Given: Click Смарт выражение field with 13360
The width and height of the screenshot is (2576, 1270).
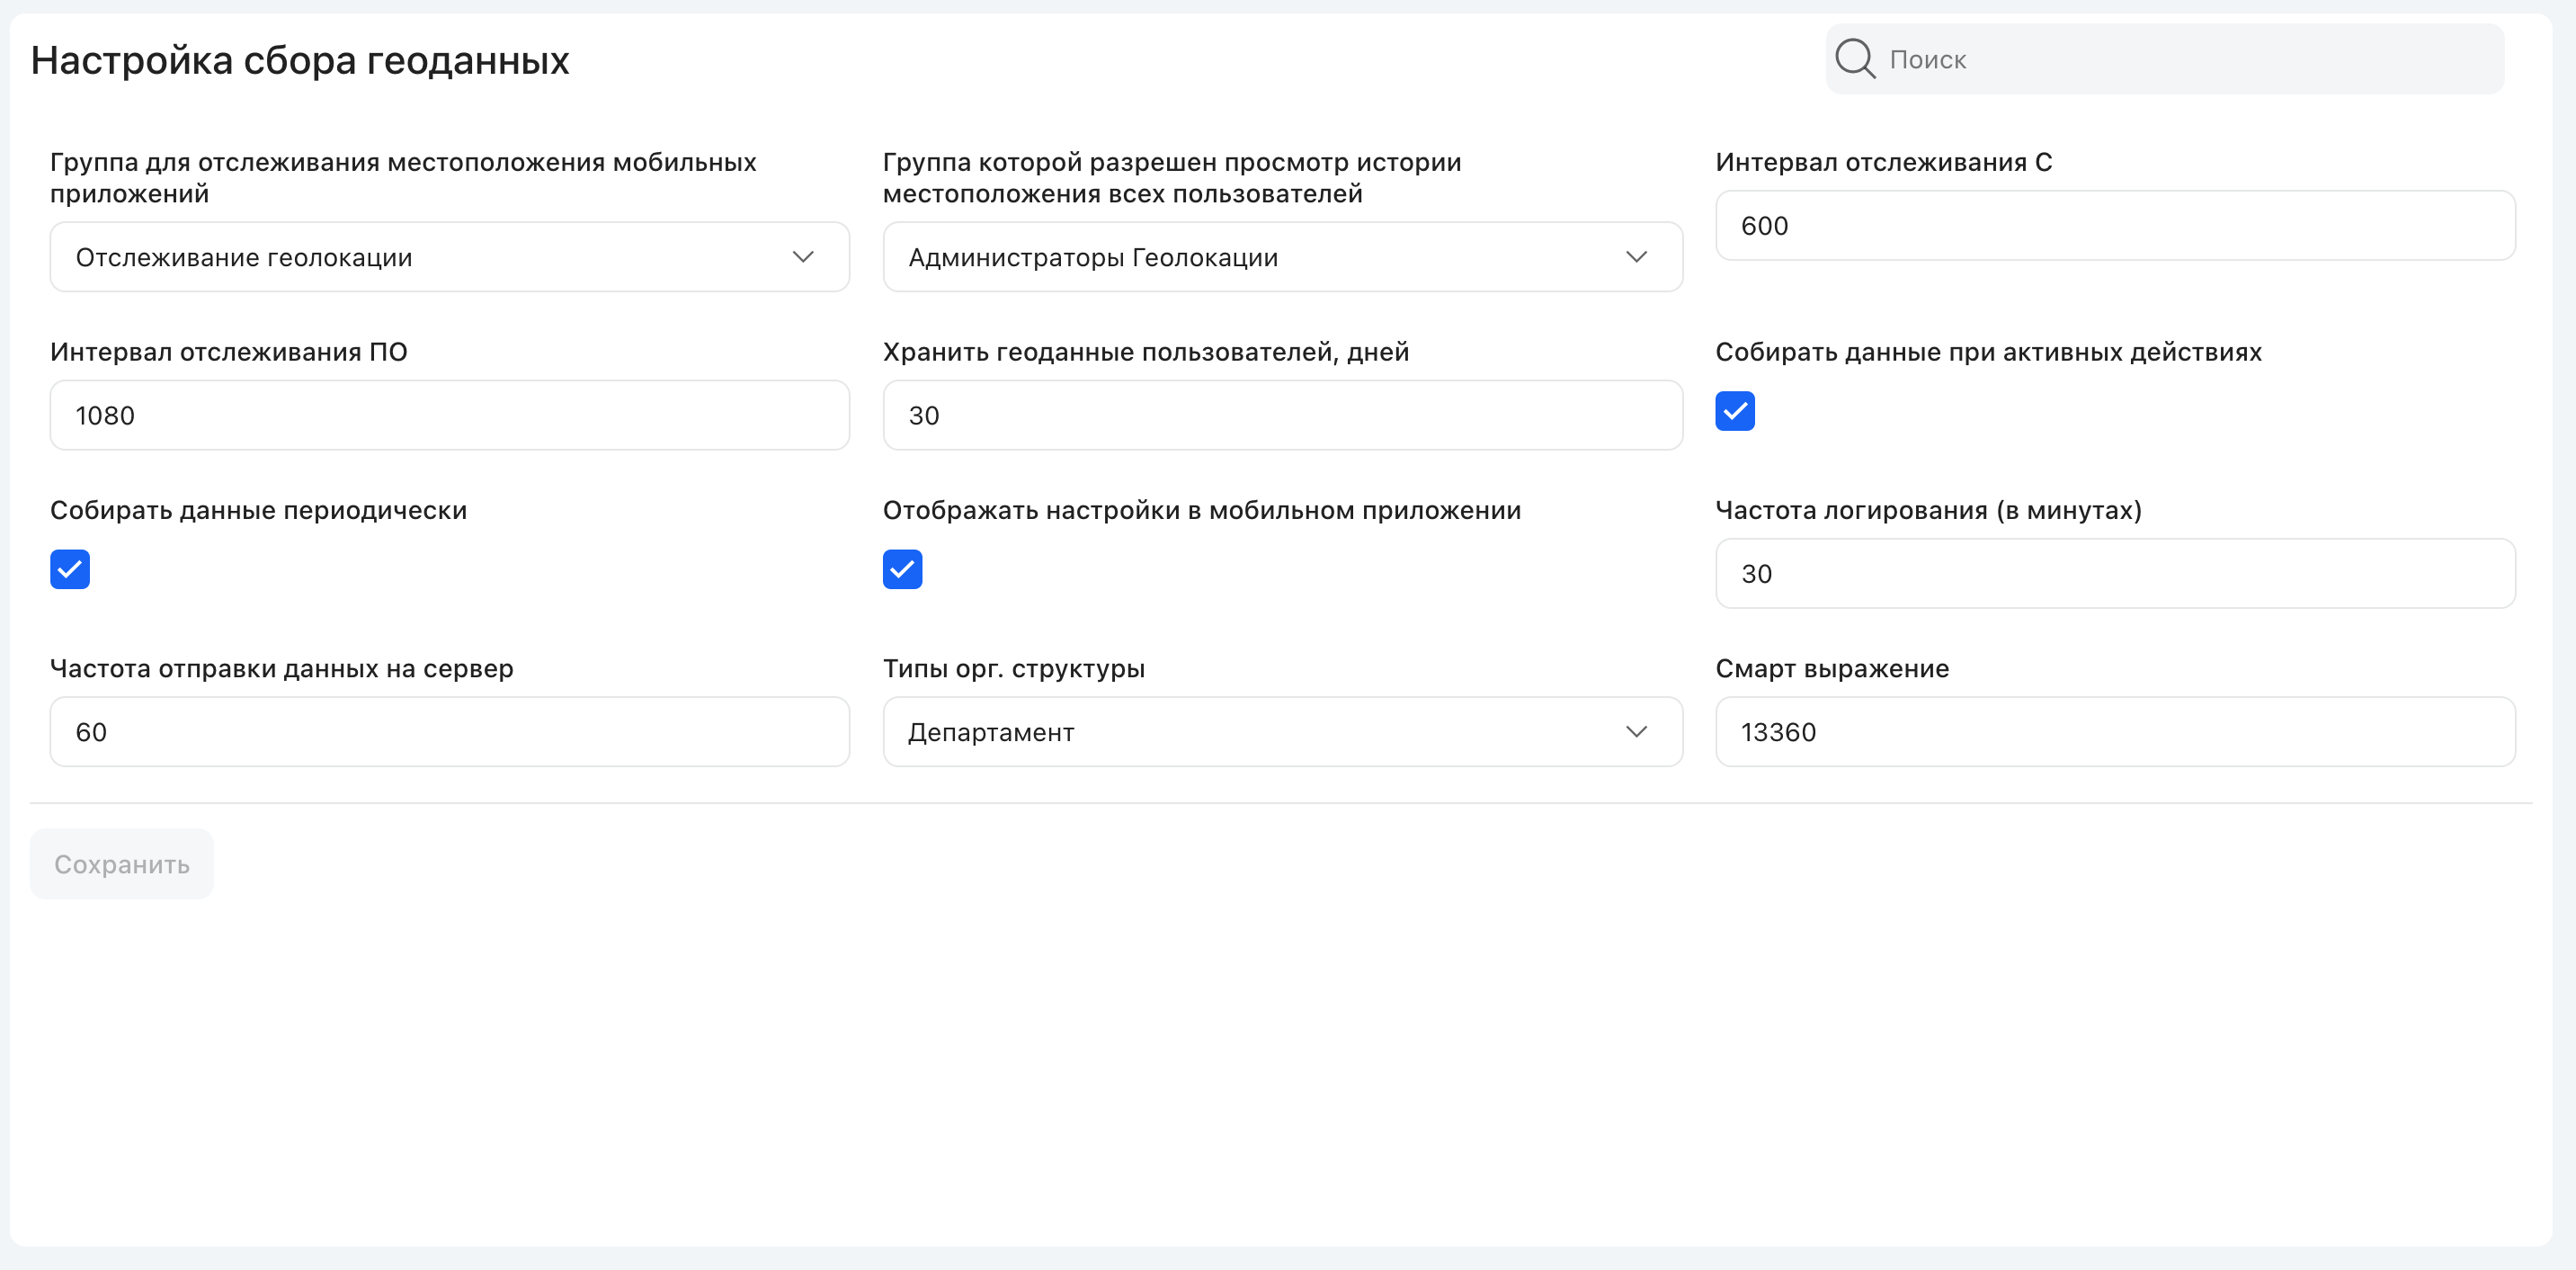Looking at the screenshot, I should tap(2115, 732).
